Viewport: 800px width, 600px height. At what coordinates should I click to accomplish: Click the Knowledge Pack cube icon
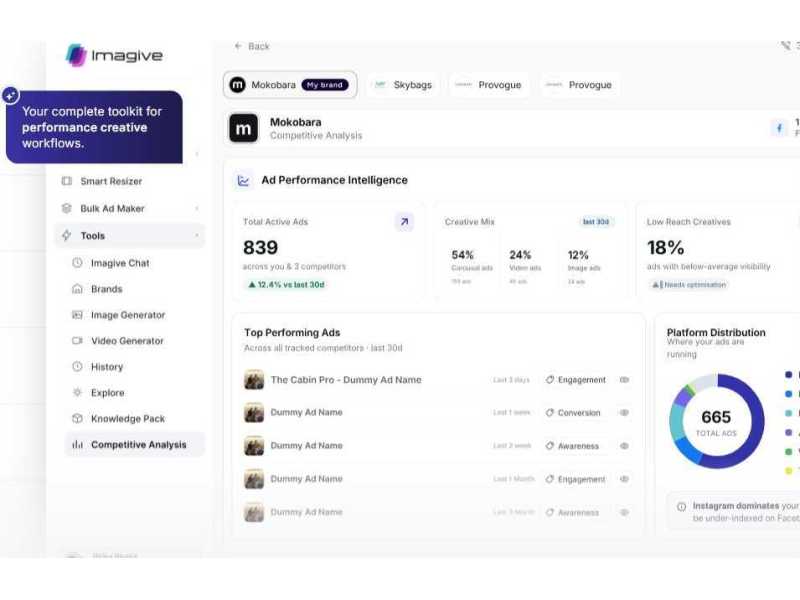tap(77, 418)
